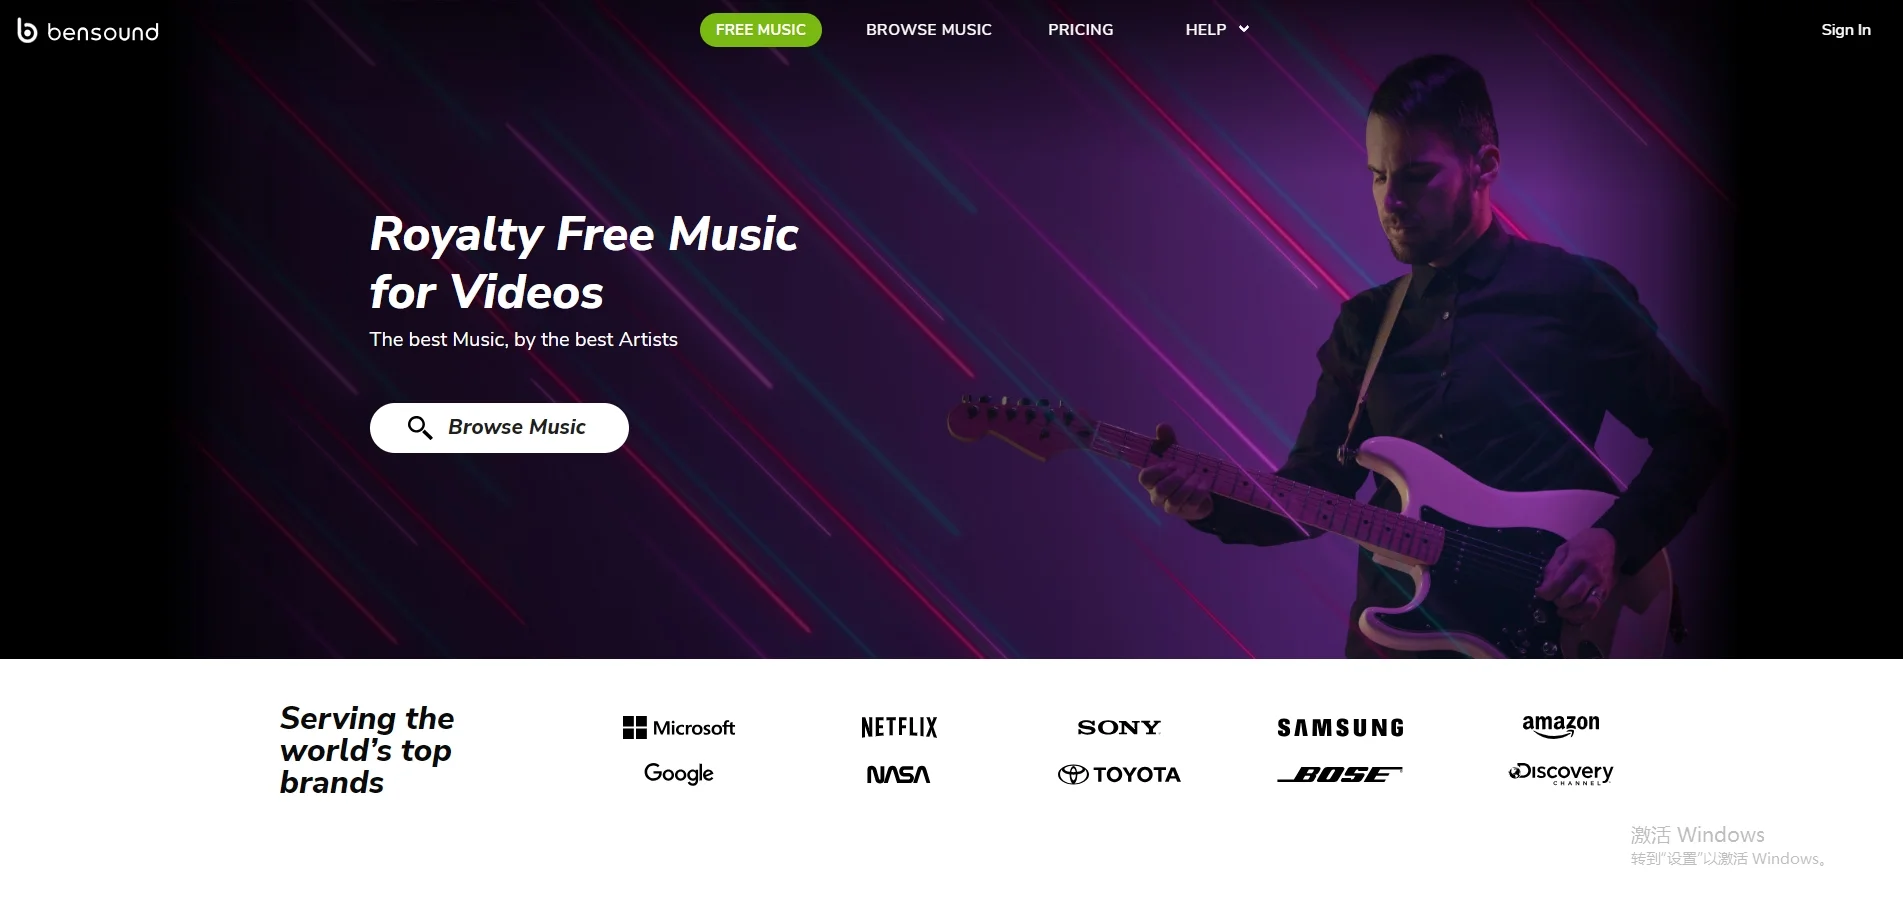This screenshot has height=916, width=1903.
Task: Click the Sign In link
Action: pyautogui.click(x=1845, y=30)
